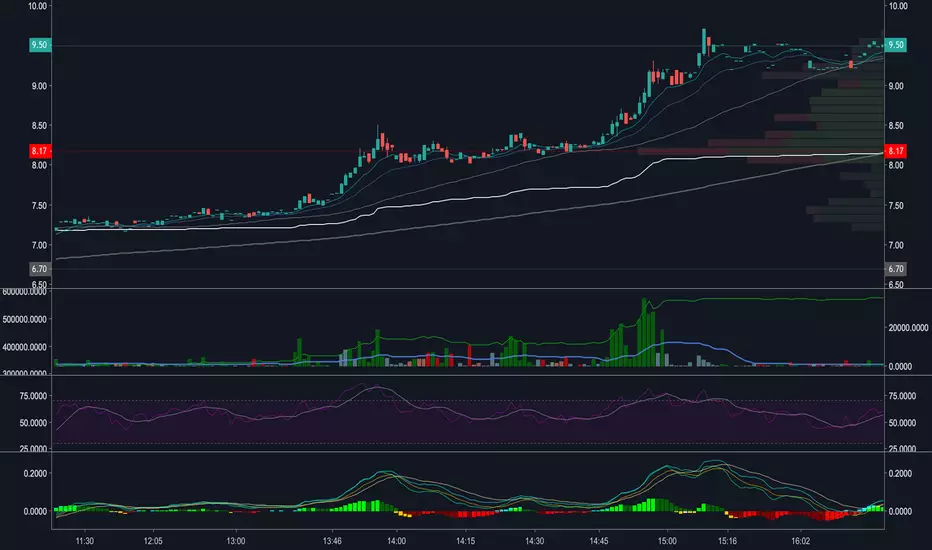Click the 75.0000 level on RSI right scale
This screenshot has height=550, width=932.
click(902, 396)
